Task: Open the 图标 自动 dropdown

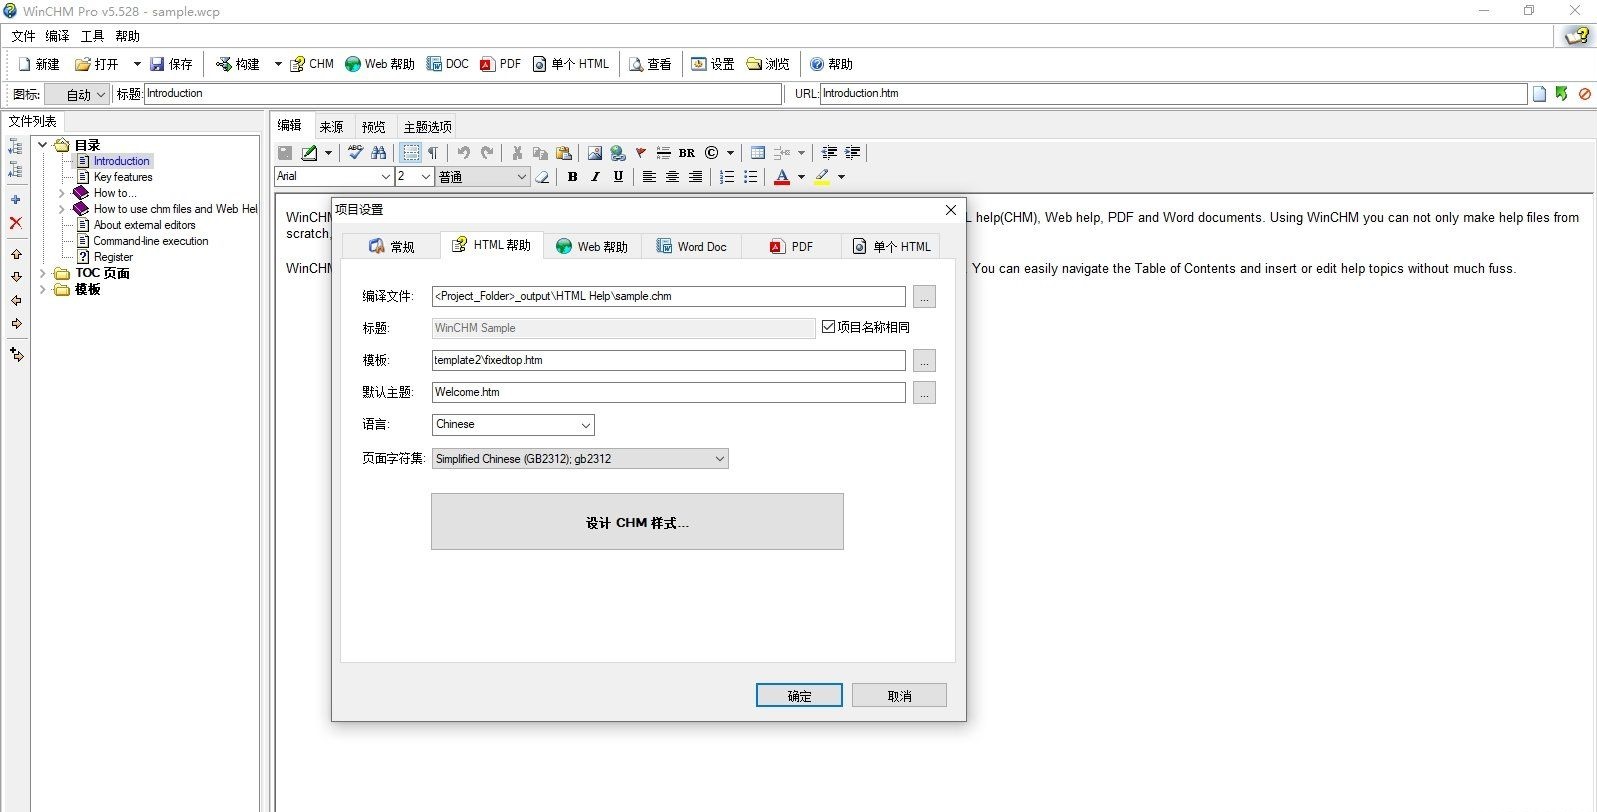Action: (x=77, y=95)
